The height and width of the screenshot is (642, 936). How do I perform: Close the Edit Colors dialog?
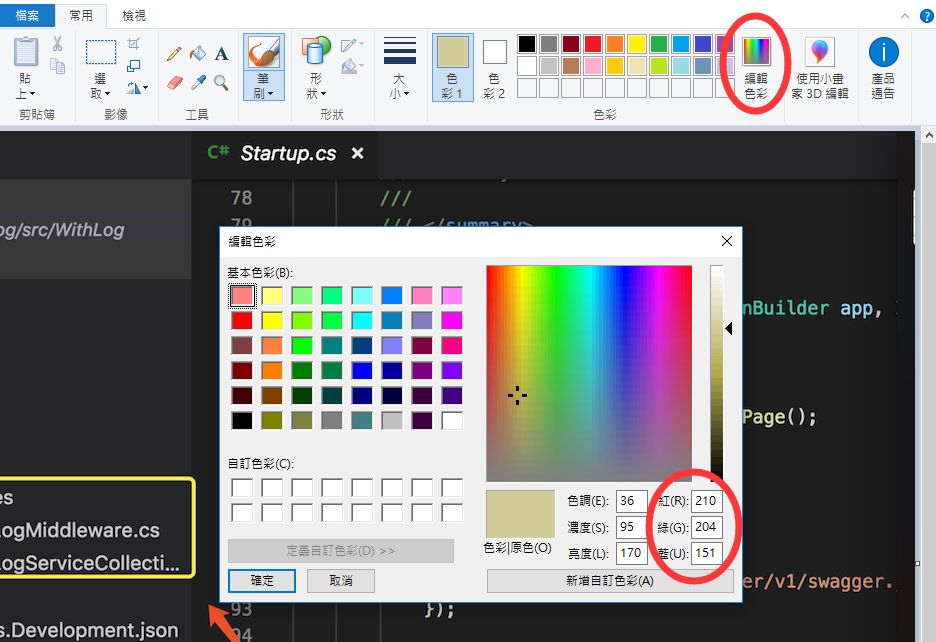[726, 241]
